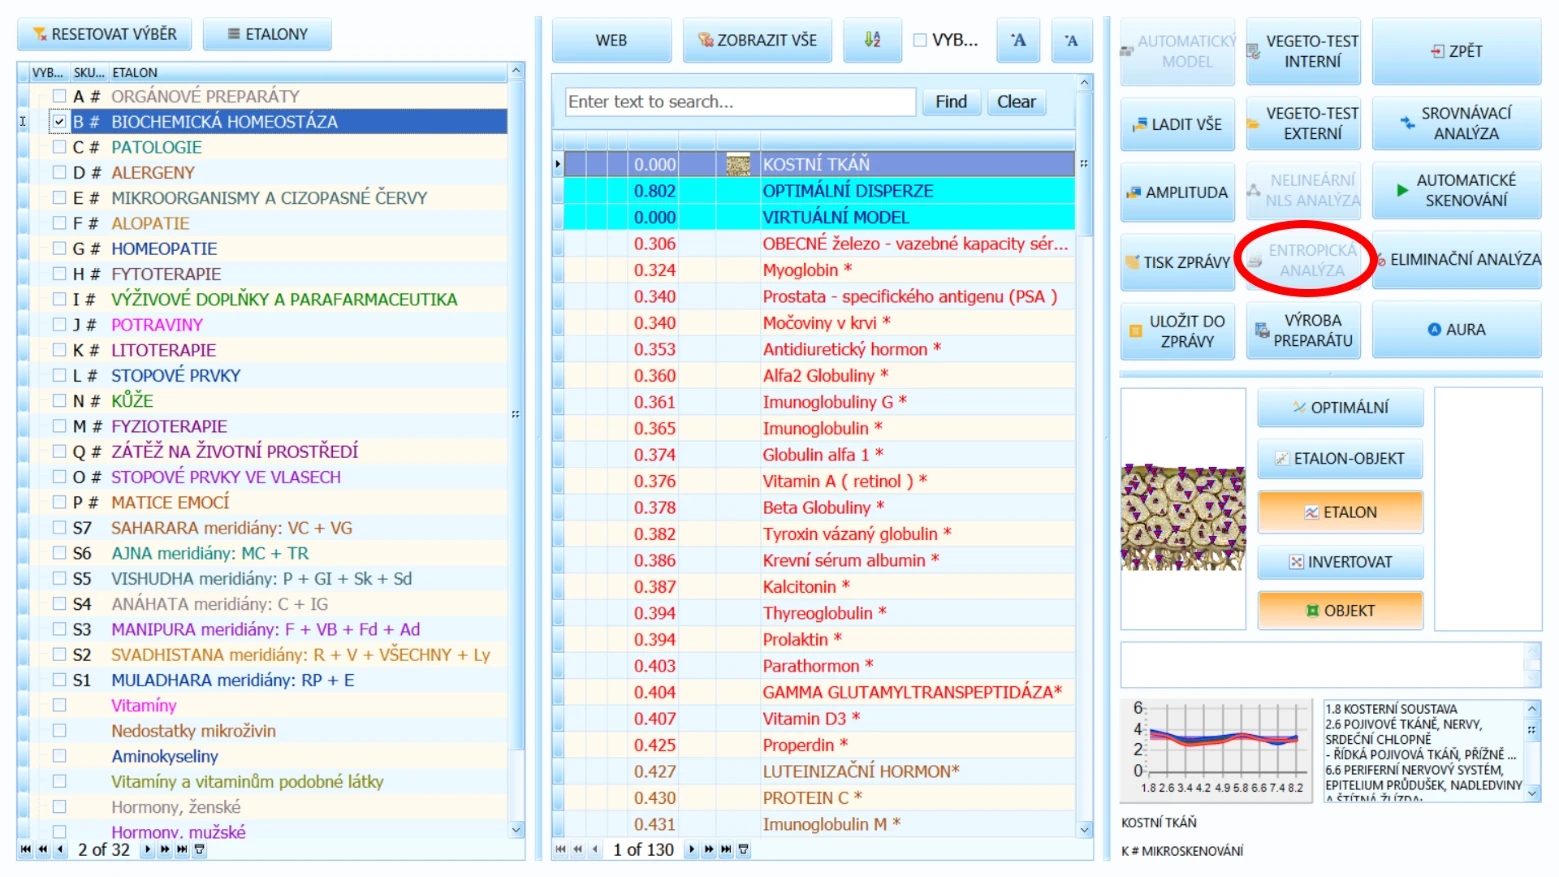Click the Find button
The image size is (1559, 877).
pos(951,102)
